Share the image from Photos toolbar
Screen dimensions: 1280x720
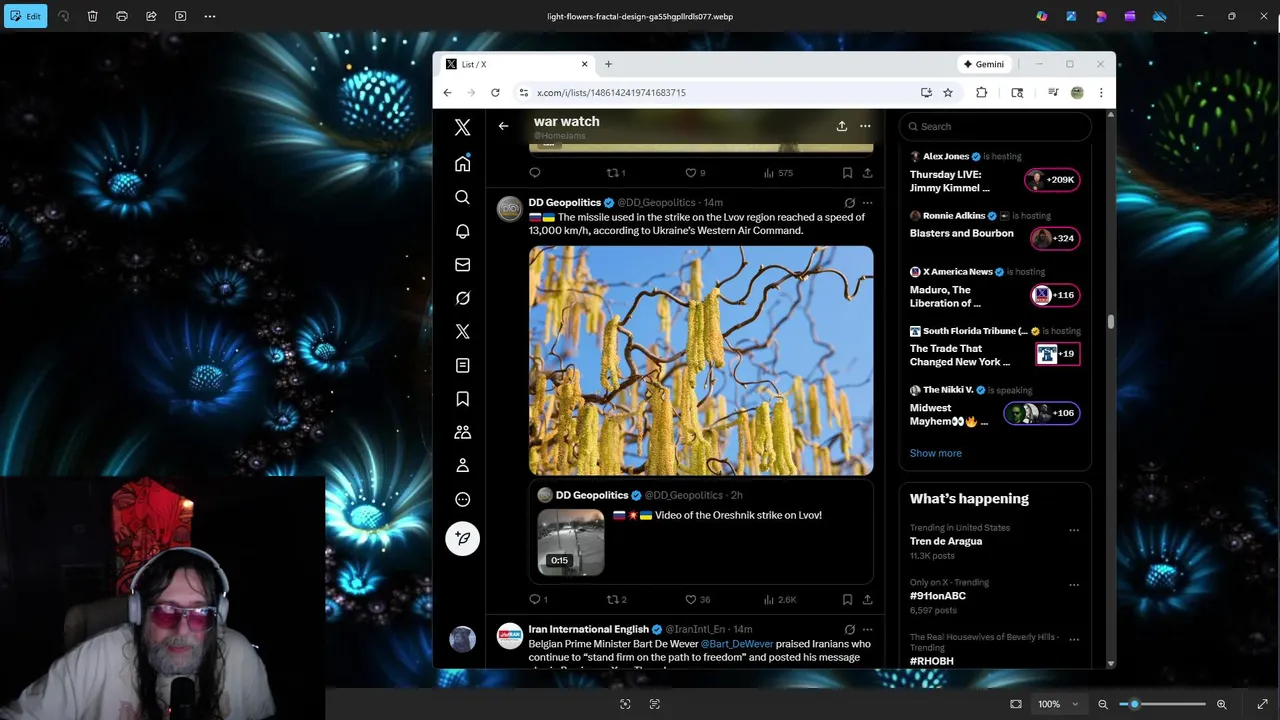click(151, 16)
